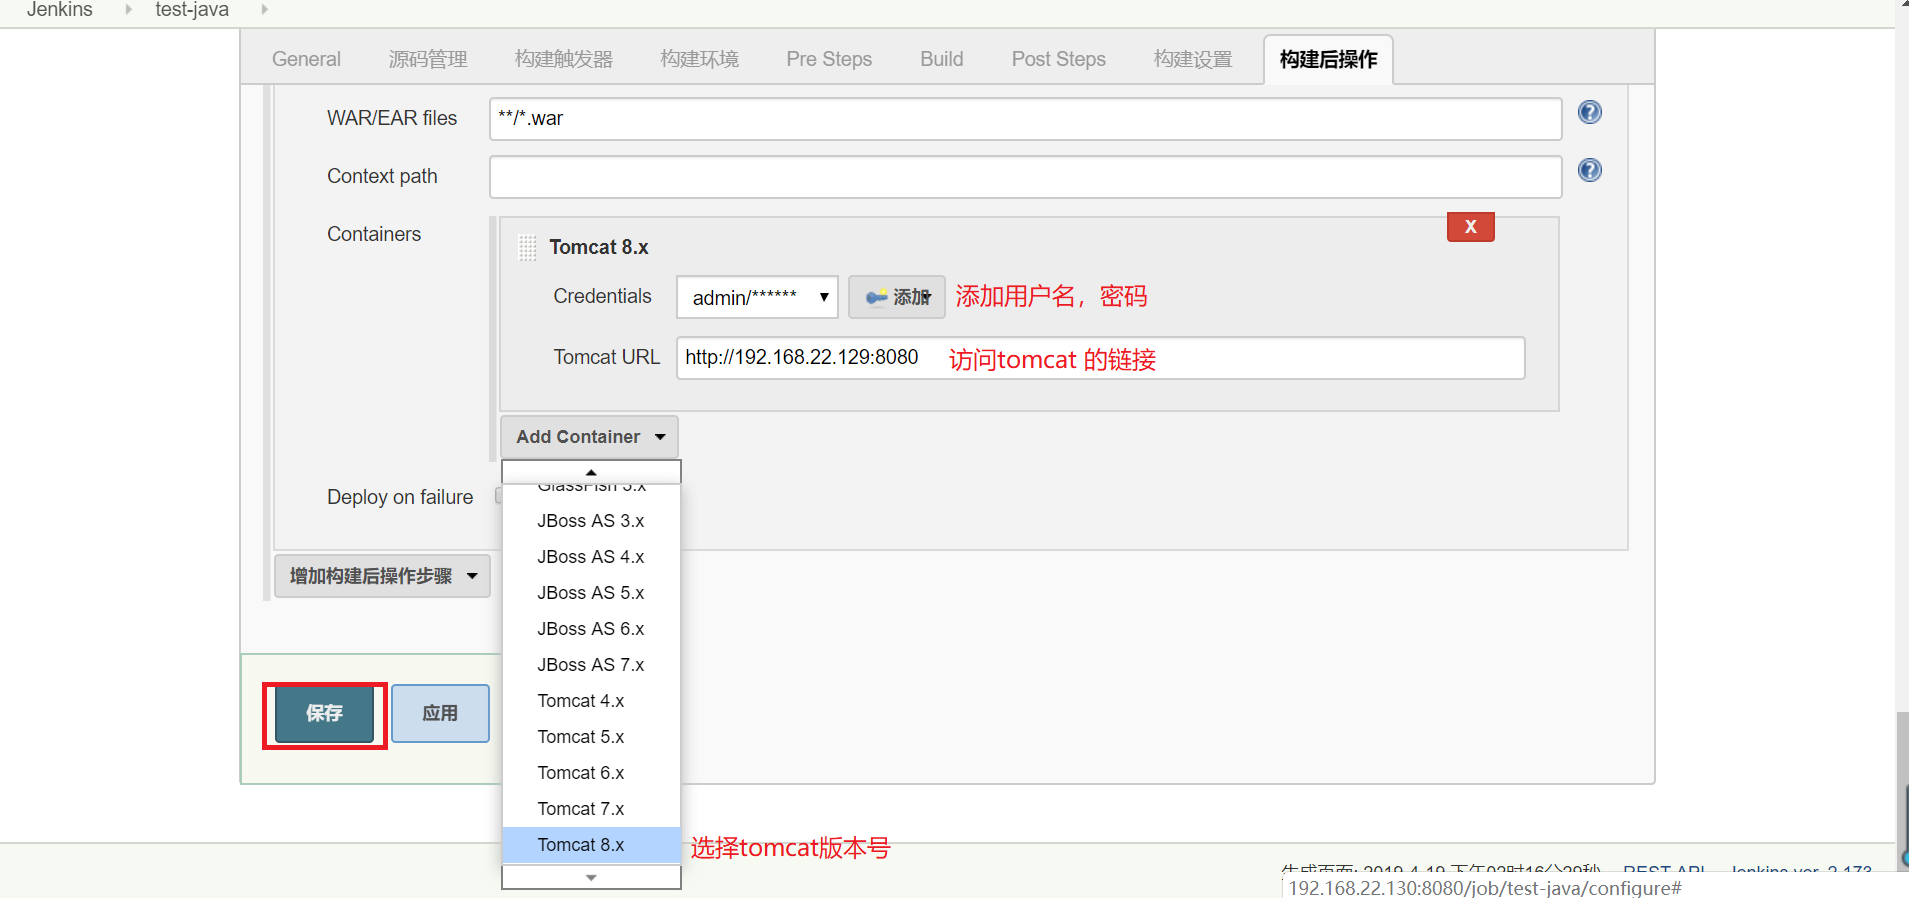The image size is (1909, 898).
Task: Expand the breadcrumb arrow after test-java
Action: pyautogui.click(x=264, y=9)
